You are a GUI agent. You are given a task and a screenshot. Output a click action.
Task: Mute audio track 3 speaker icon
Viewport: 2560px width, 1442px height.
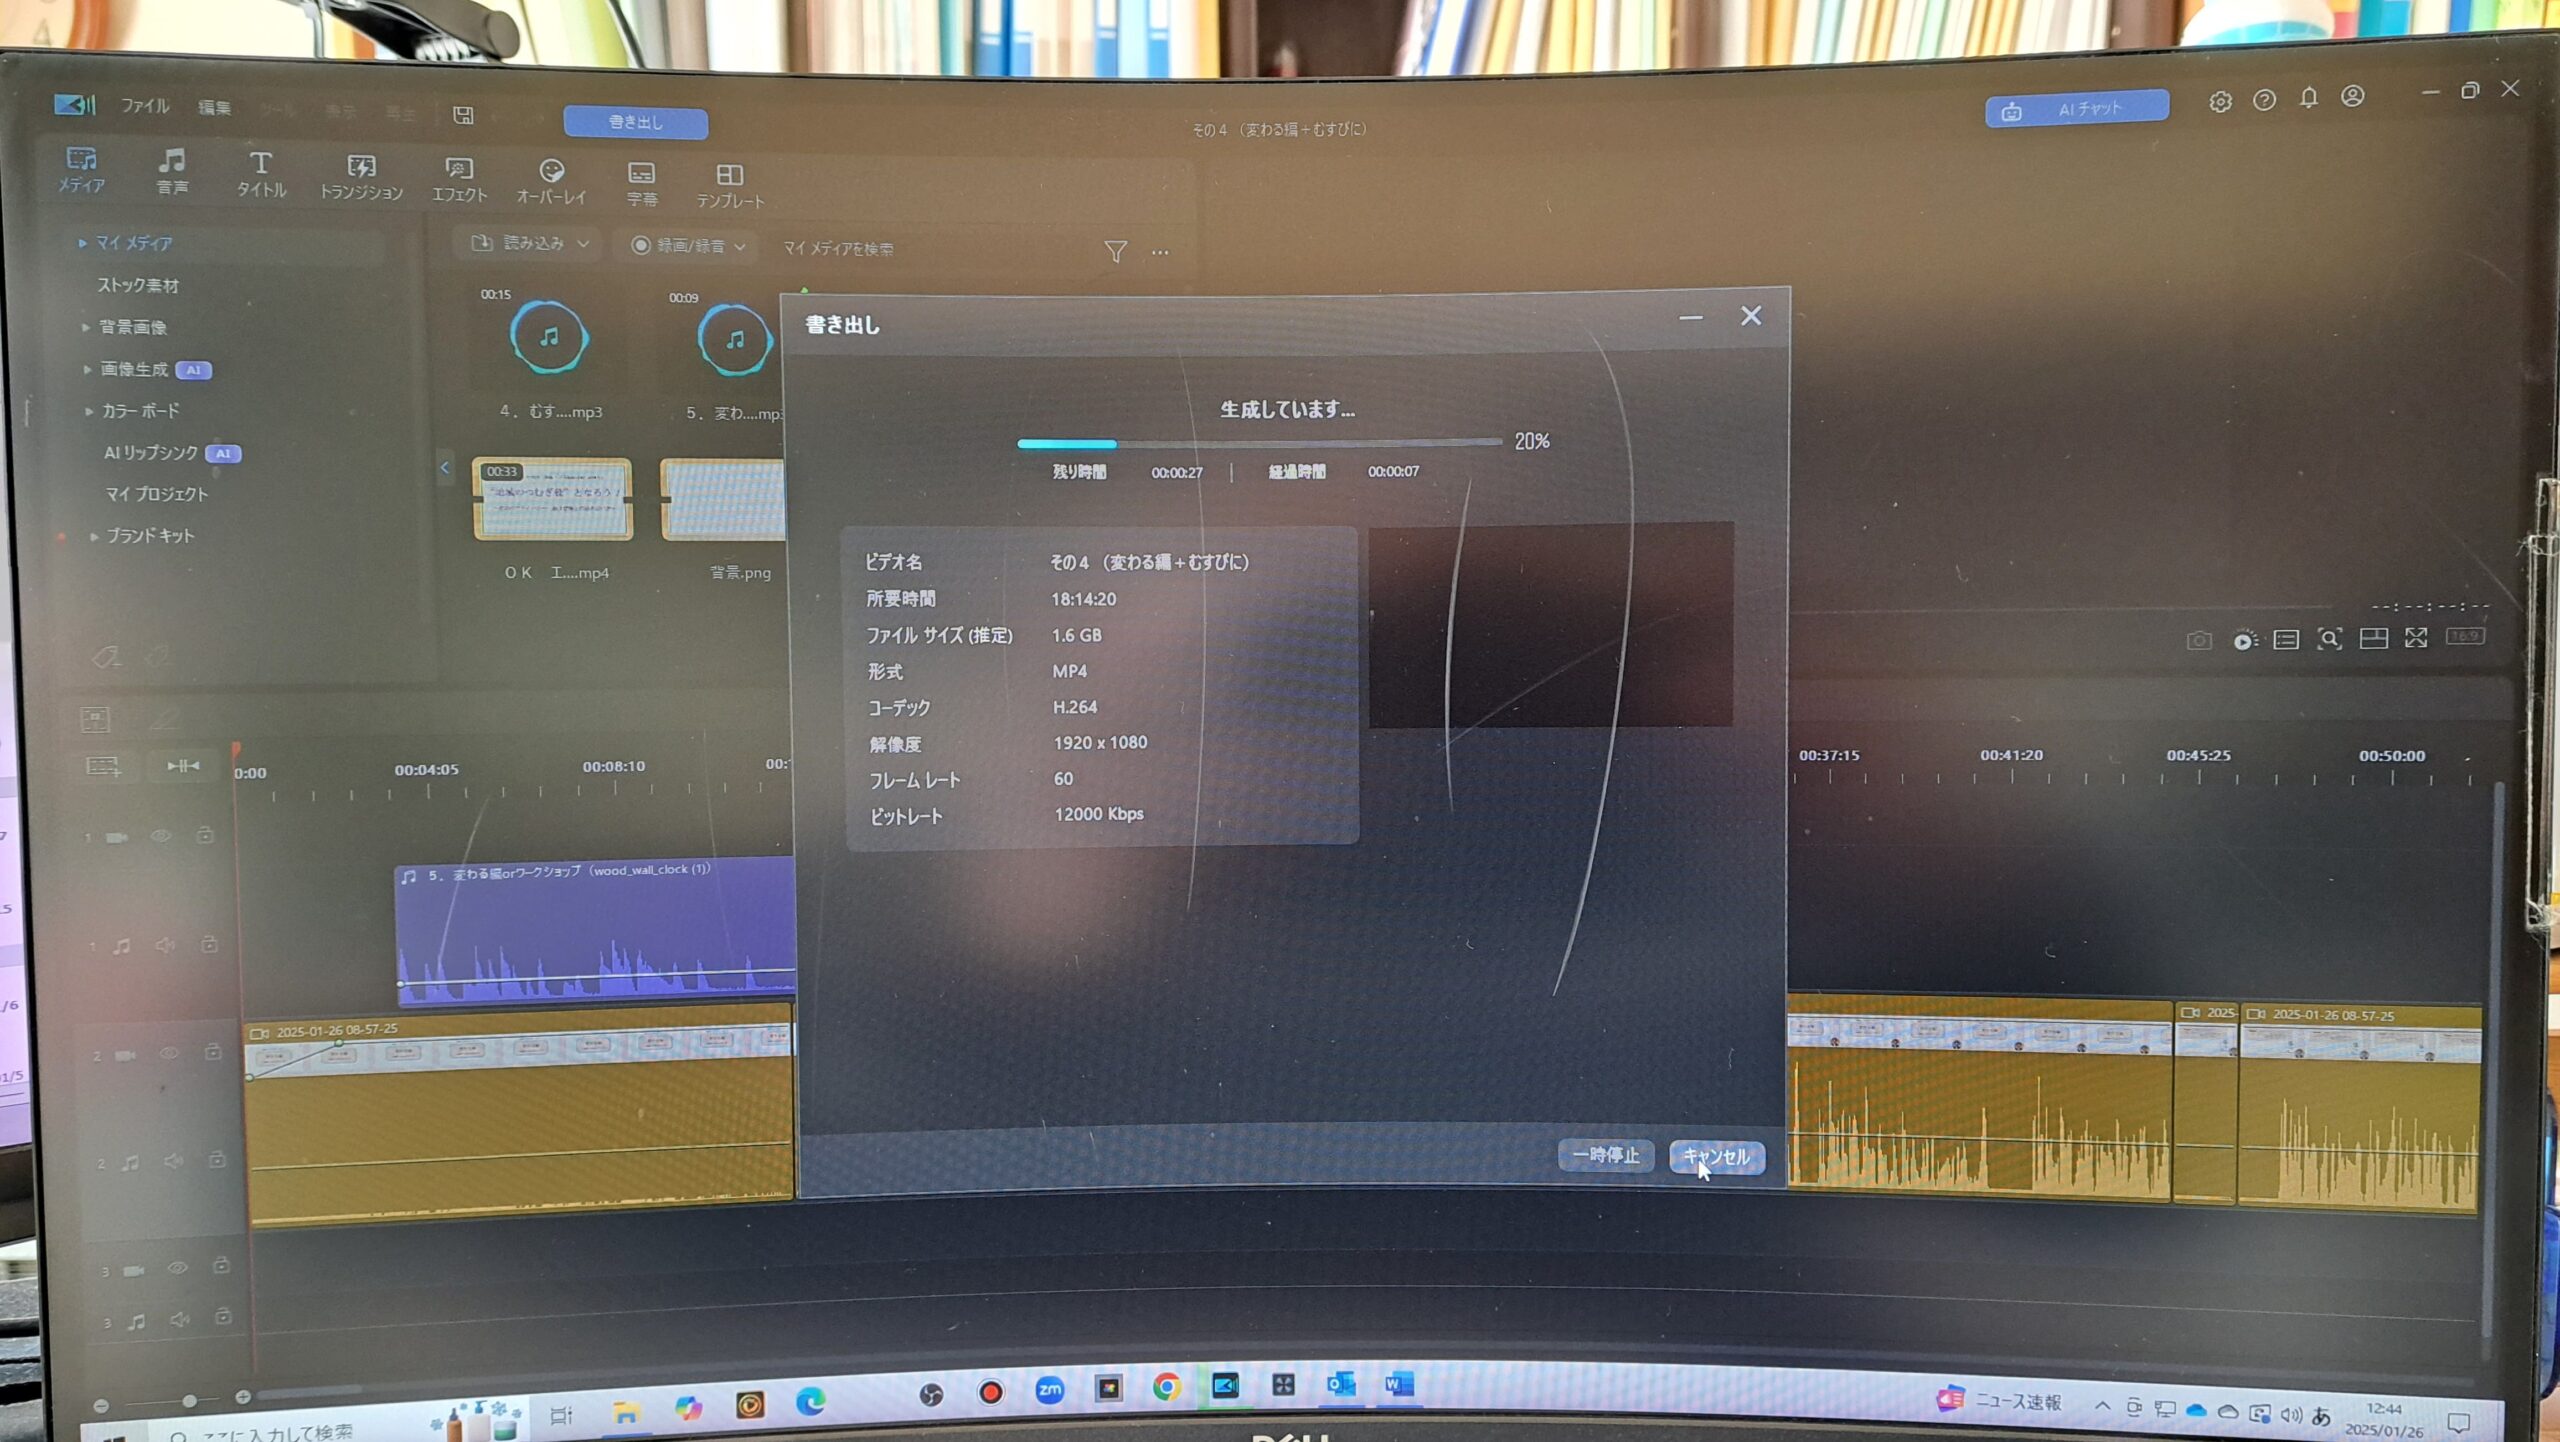(179, 1319)
